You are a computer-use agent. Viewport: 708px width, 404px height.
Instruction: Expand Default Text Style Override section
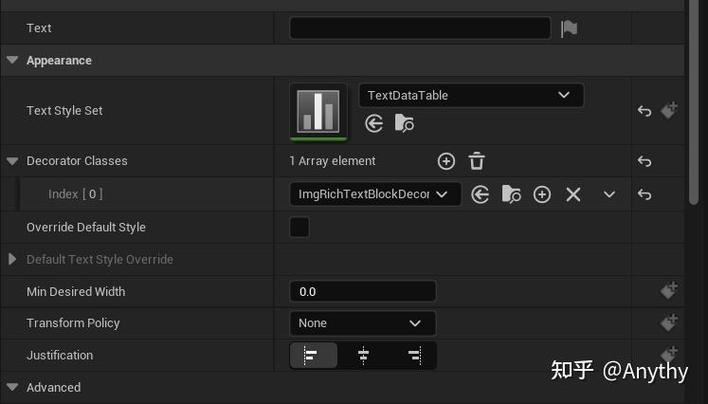tap(12, 259)
